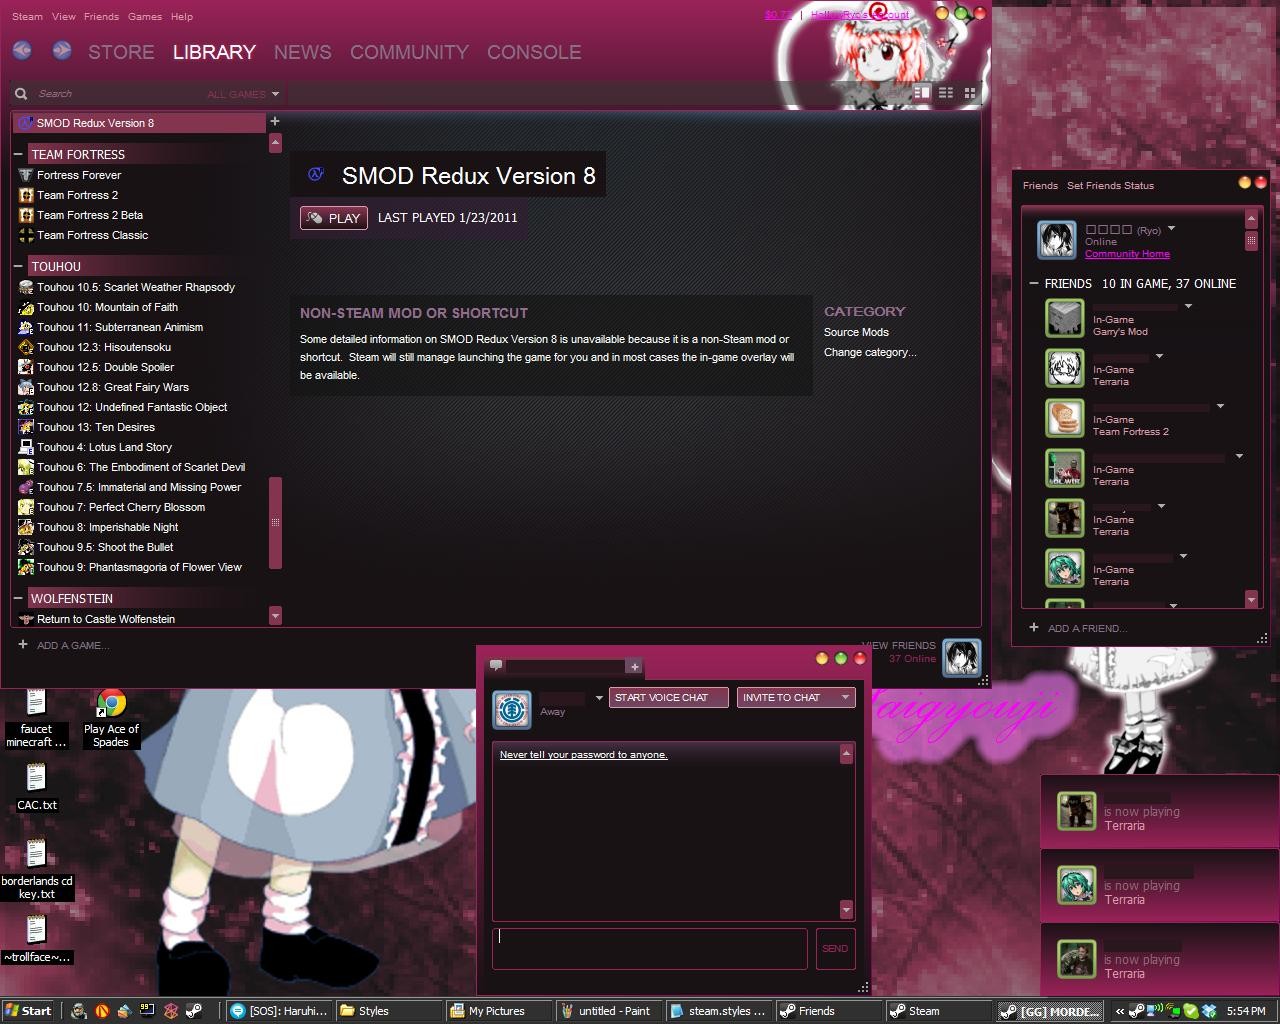1280x1024 pixels.
Task: Select CAC.txt desktop file
Action: point(37,786)
